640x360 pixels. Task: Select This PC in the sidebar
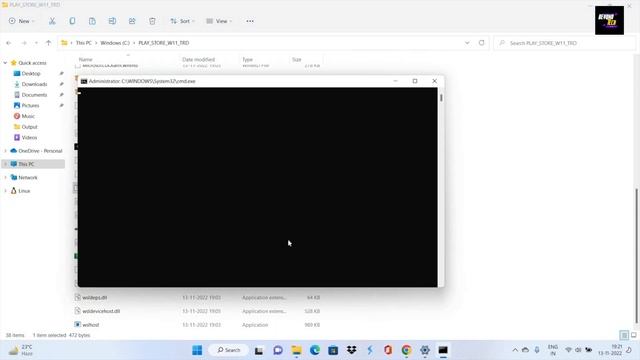pyautogui.click(x=26, y=164)
